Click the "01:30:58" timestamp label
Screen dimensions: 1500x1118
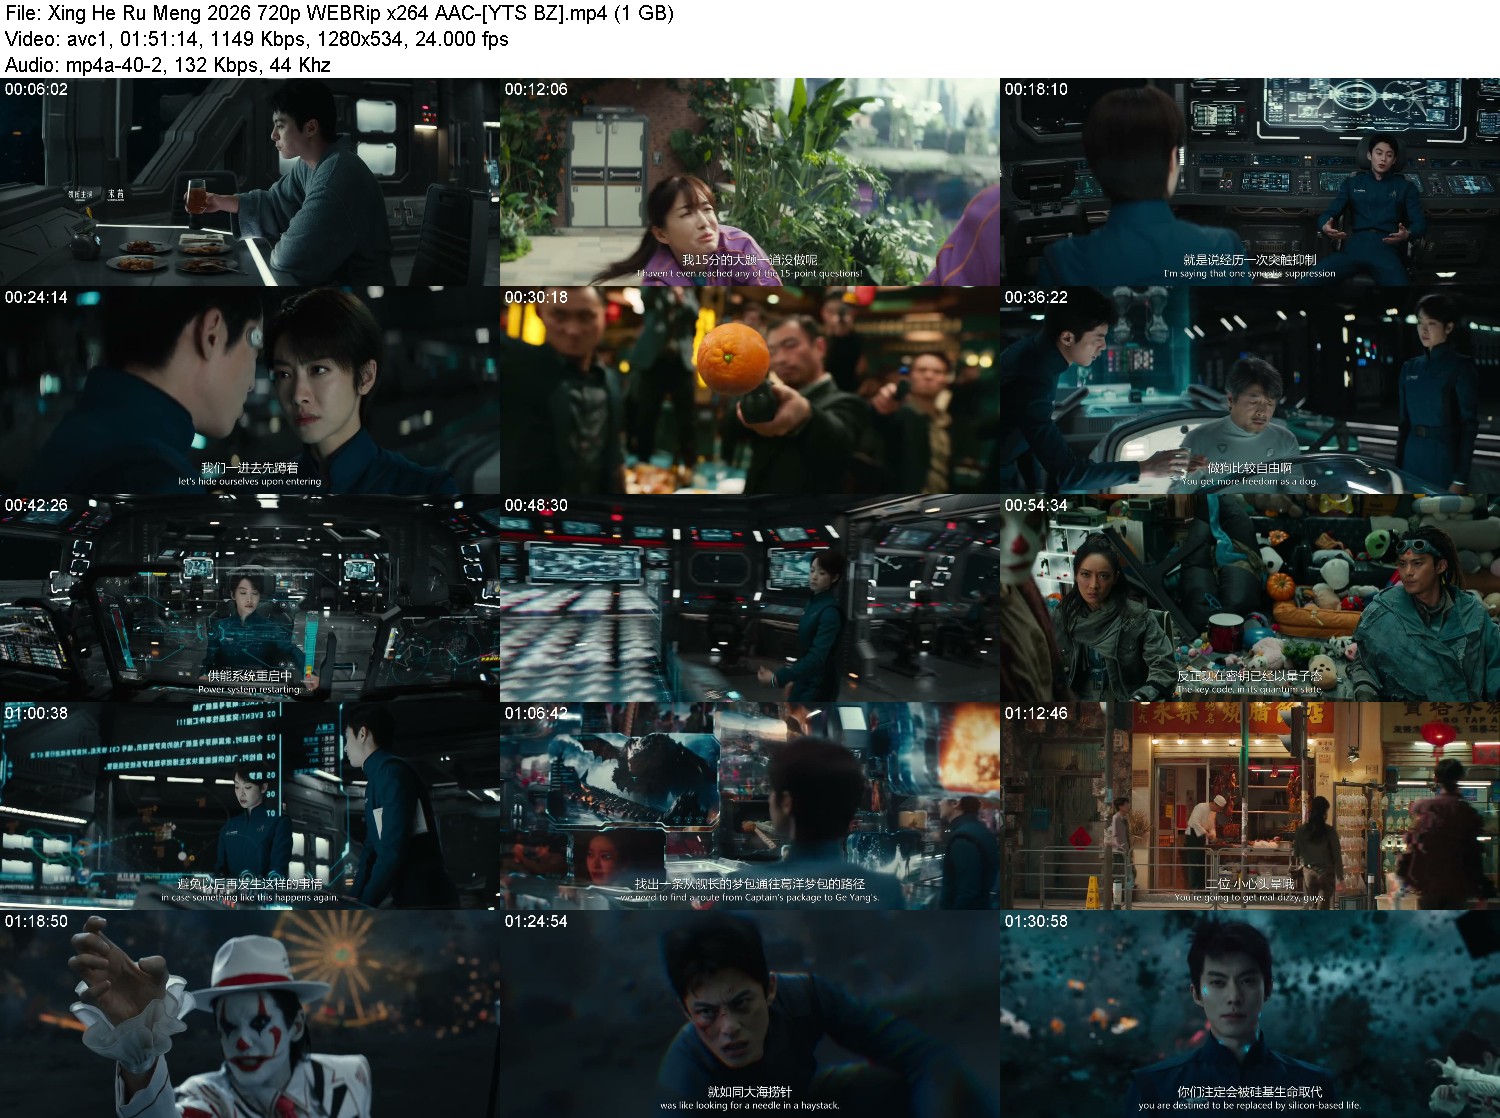1036,921
